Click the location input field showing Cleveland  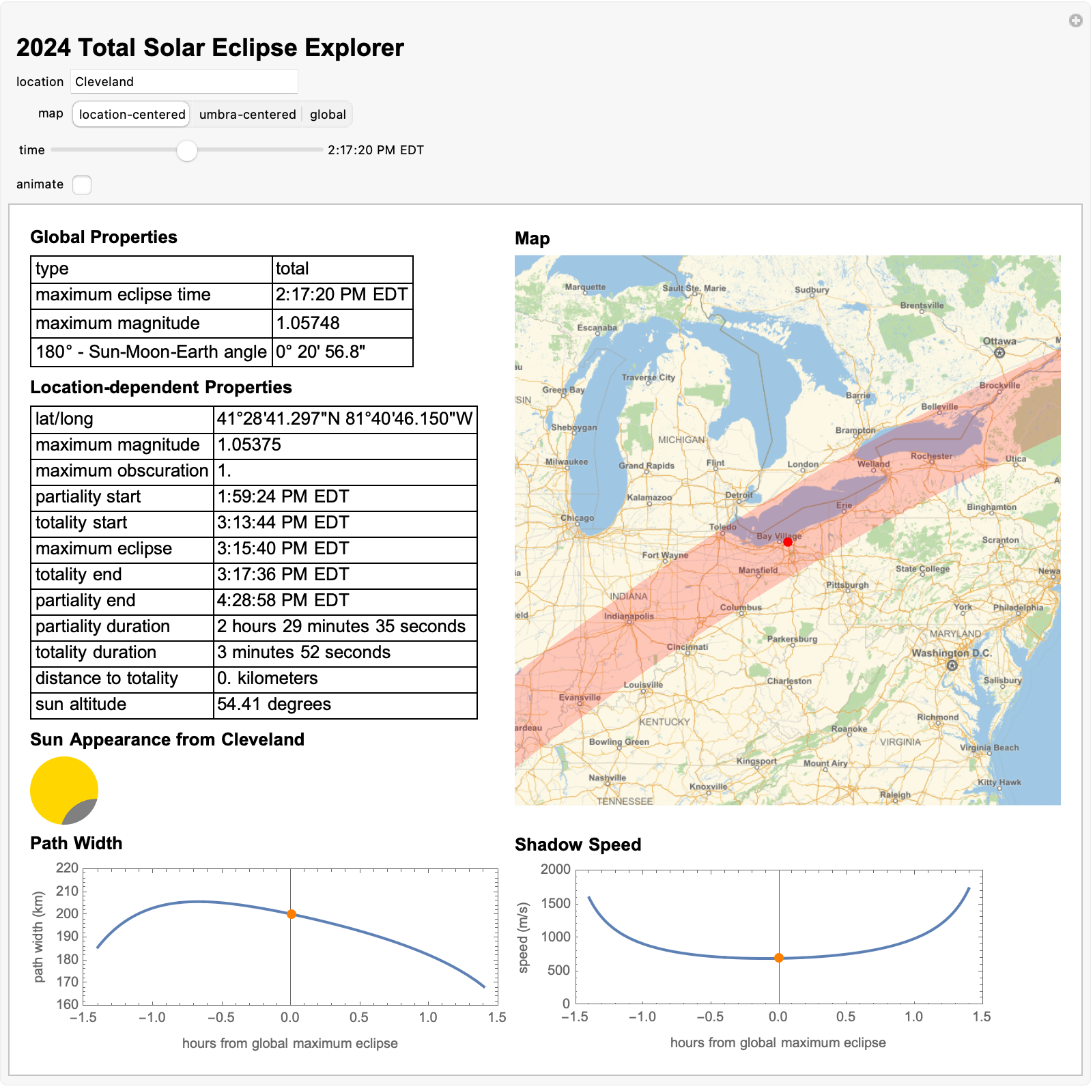(x=184, y=81)
